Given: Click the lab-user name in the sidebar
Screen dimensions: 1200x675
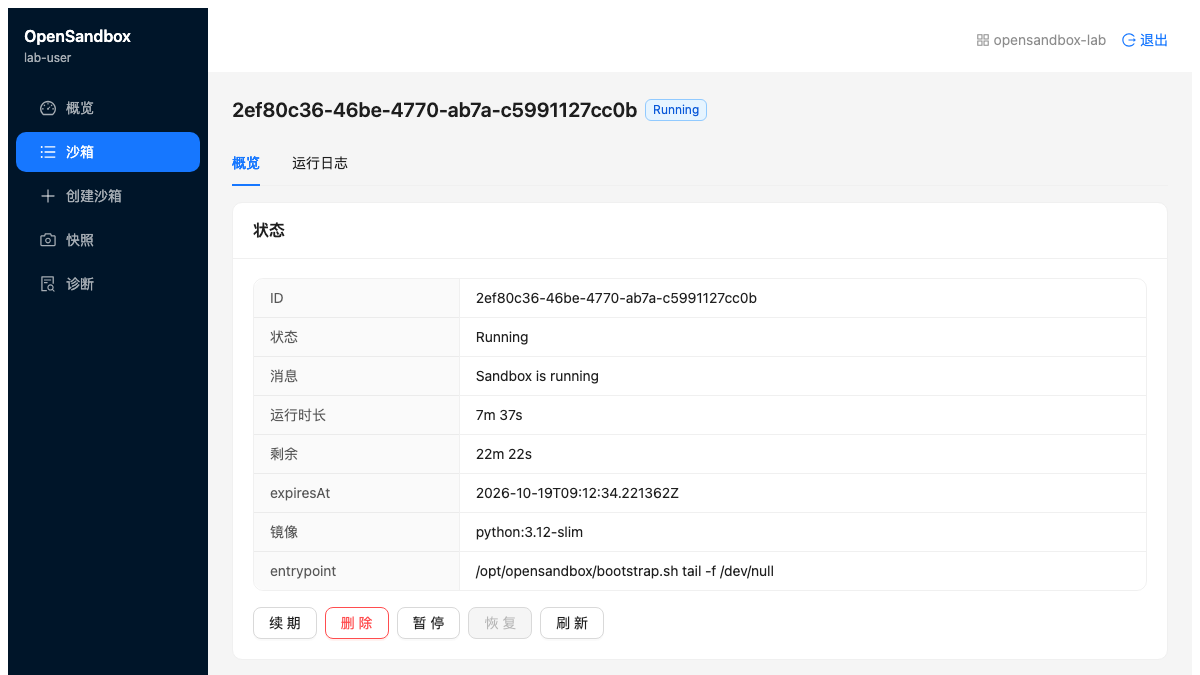Looking at the screenshot, I should pyautogui.click(x=47, y=58).
